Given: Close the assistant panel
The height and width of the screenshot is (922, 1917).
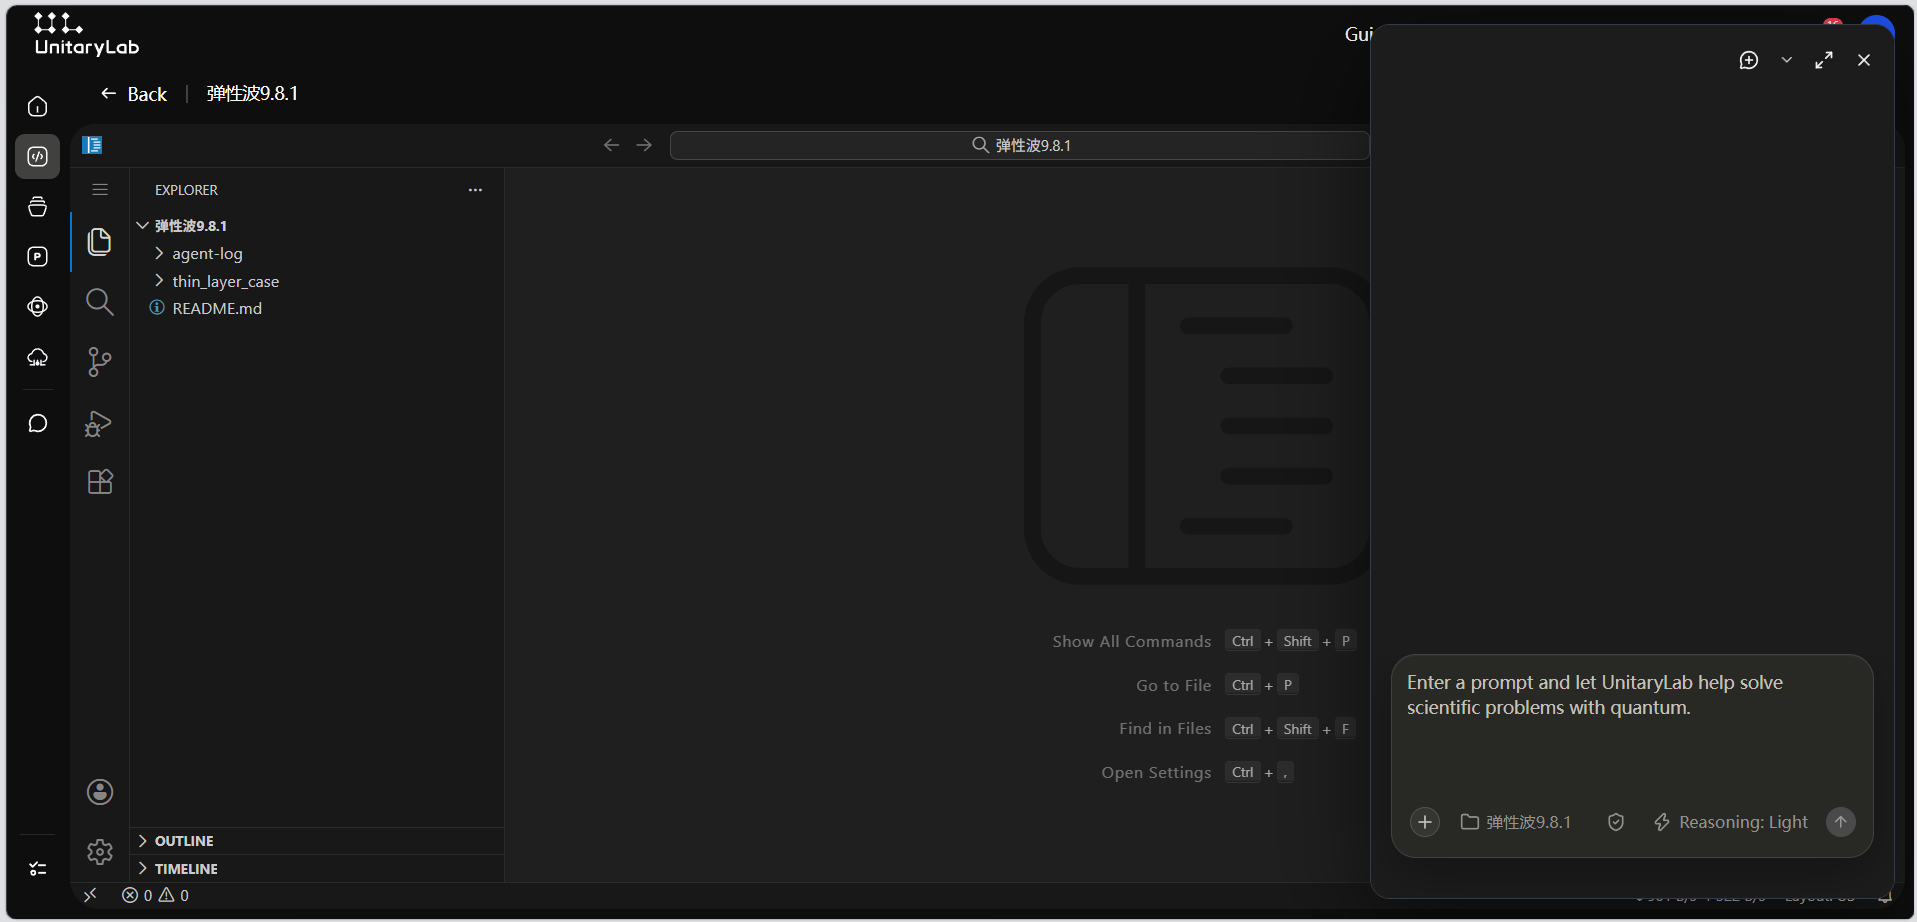Looking at the screenshot, I should pyautogui.click(x=1864, y=60).
